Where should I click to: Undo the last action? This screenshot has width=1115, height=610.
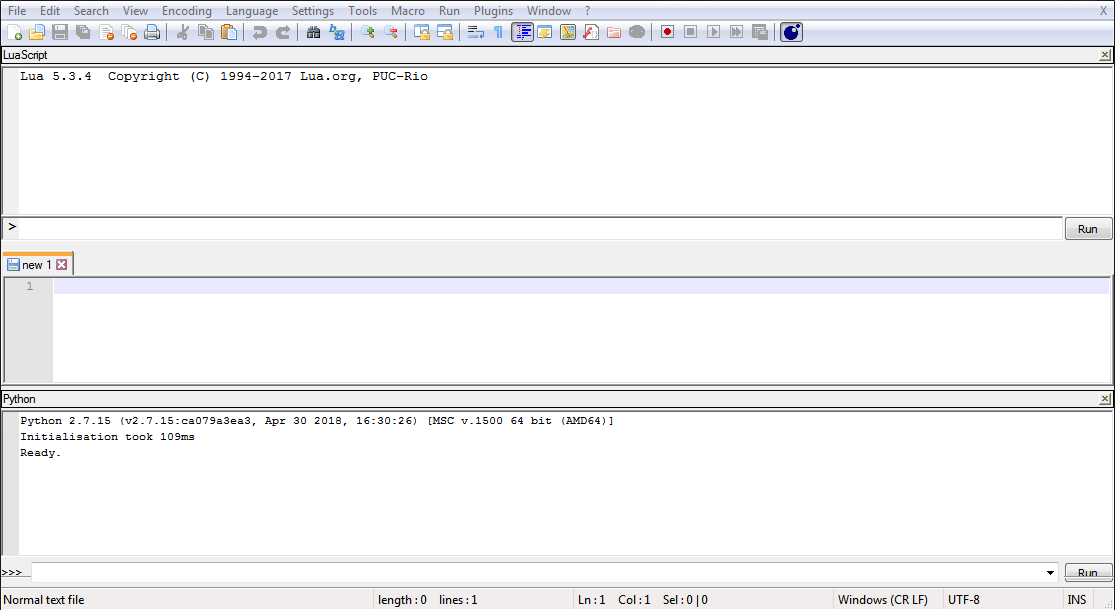pyautogui.click(x=260, y=32)
